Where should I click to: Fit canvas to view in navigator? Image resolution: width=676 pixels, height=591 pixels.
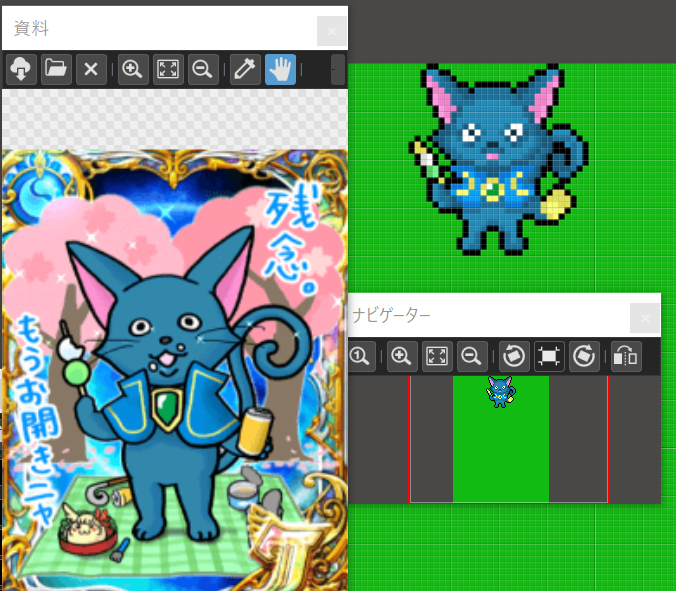(437, 356)
